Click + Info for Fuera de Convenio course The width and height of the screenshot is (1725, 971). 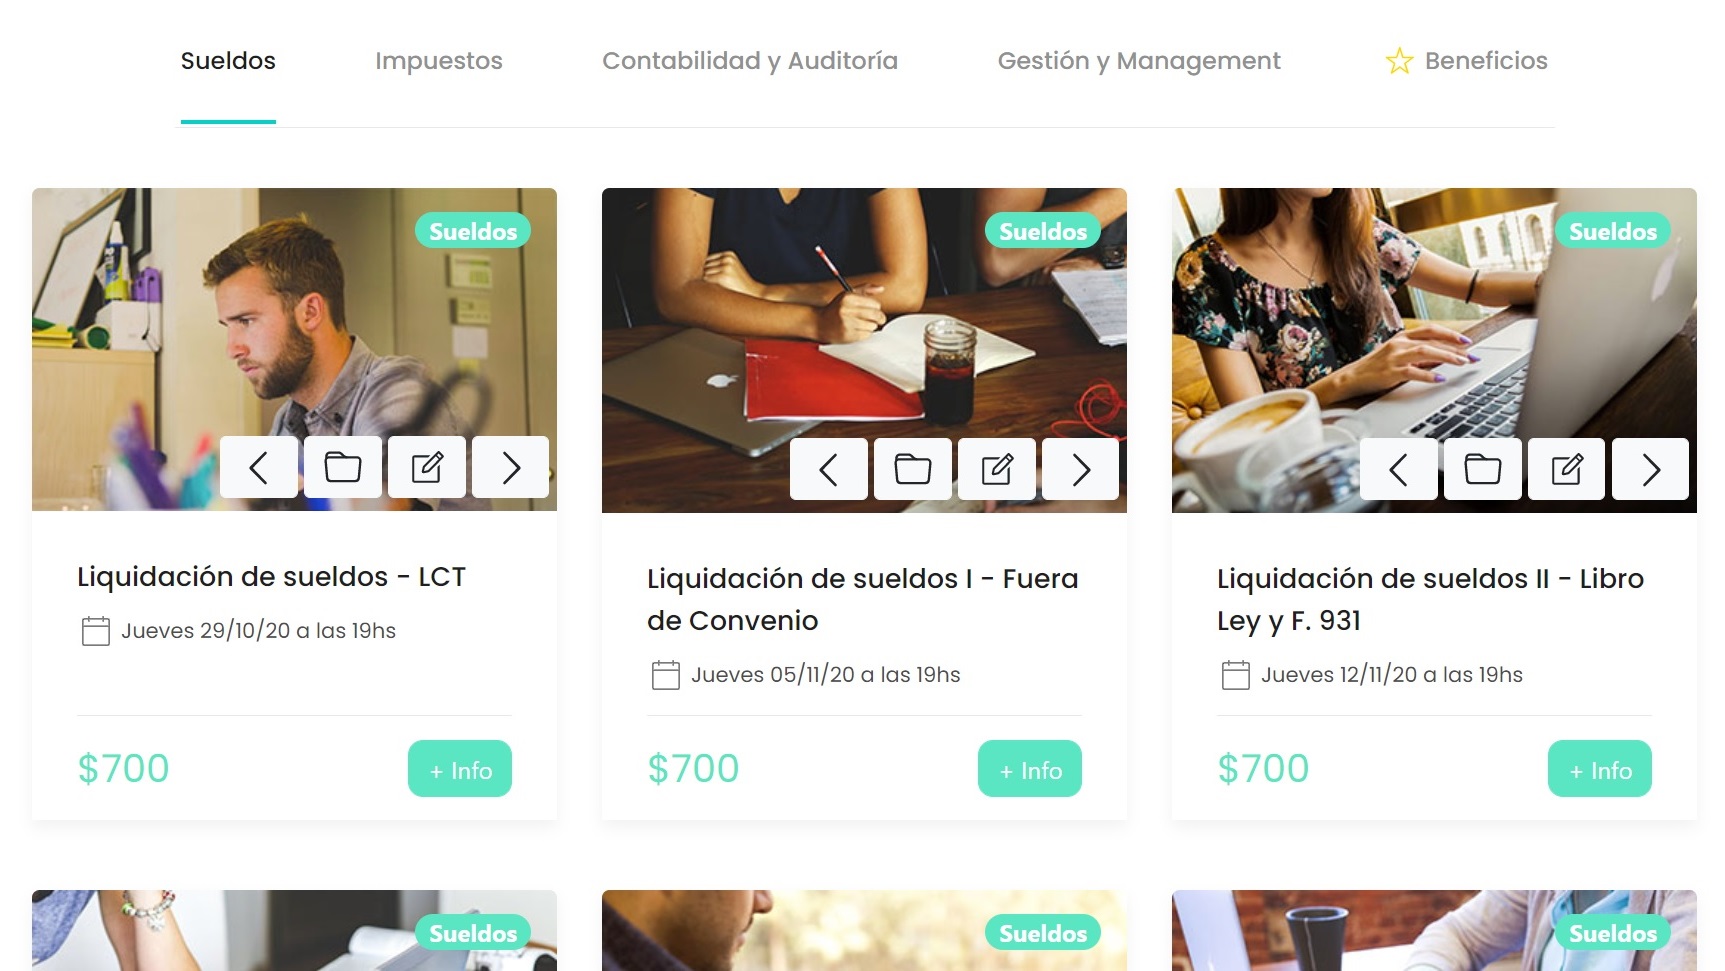tap(1030, 769)
